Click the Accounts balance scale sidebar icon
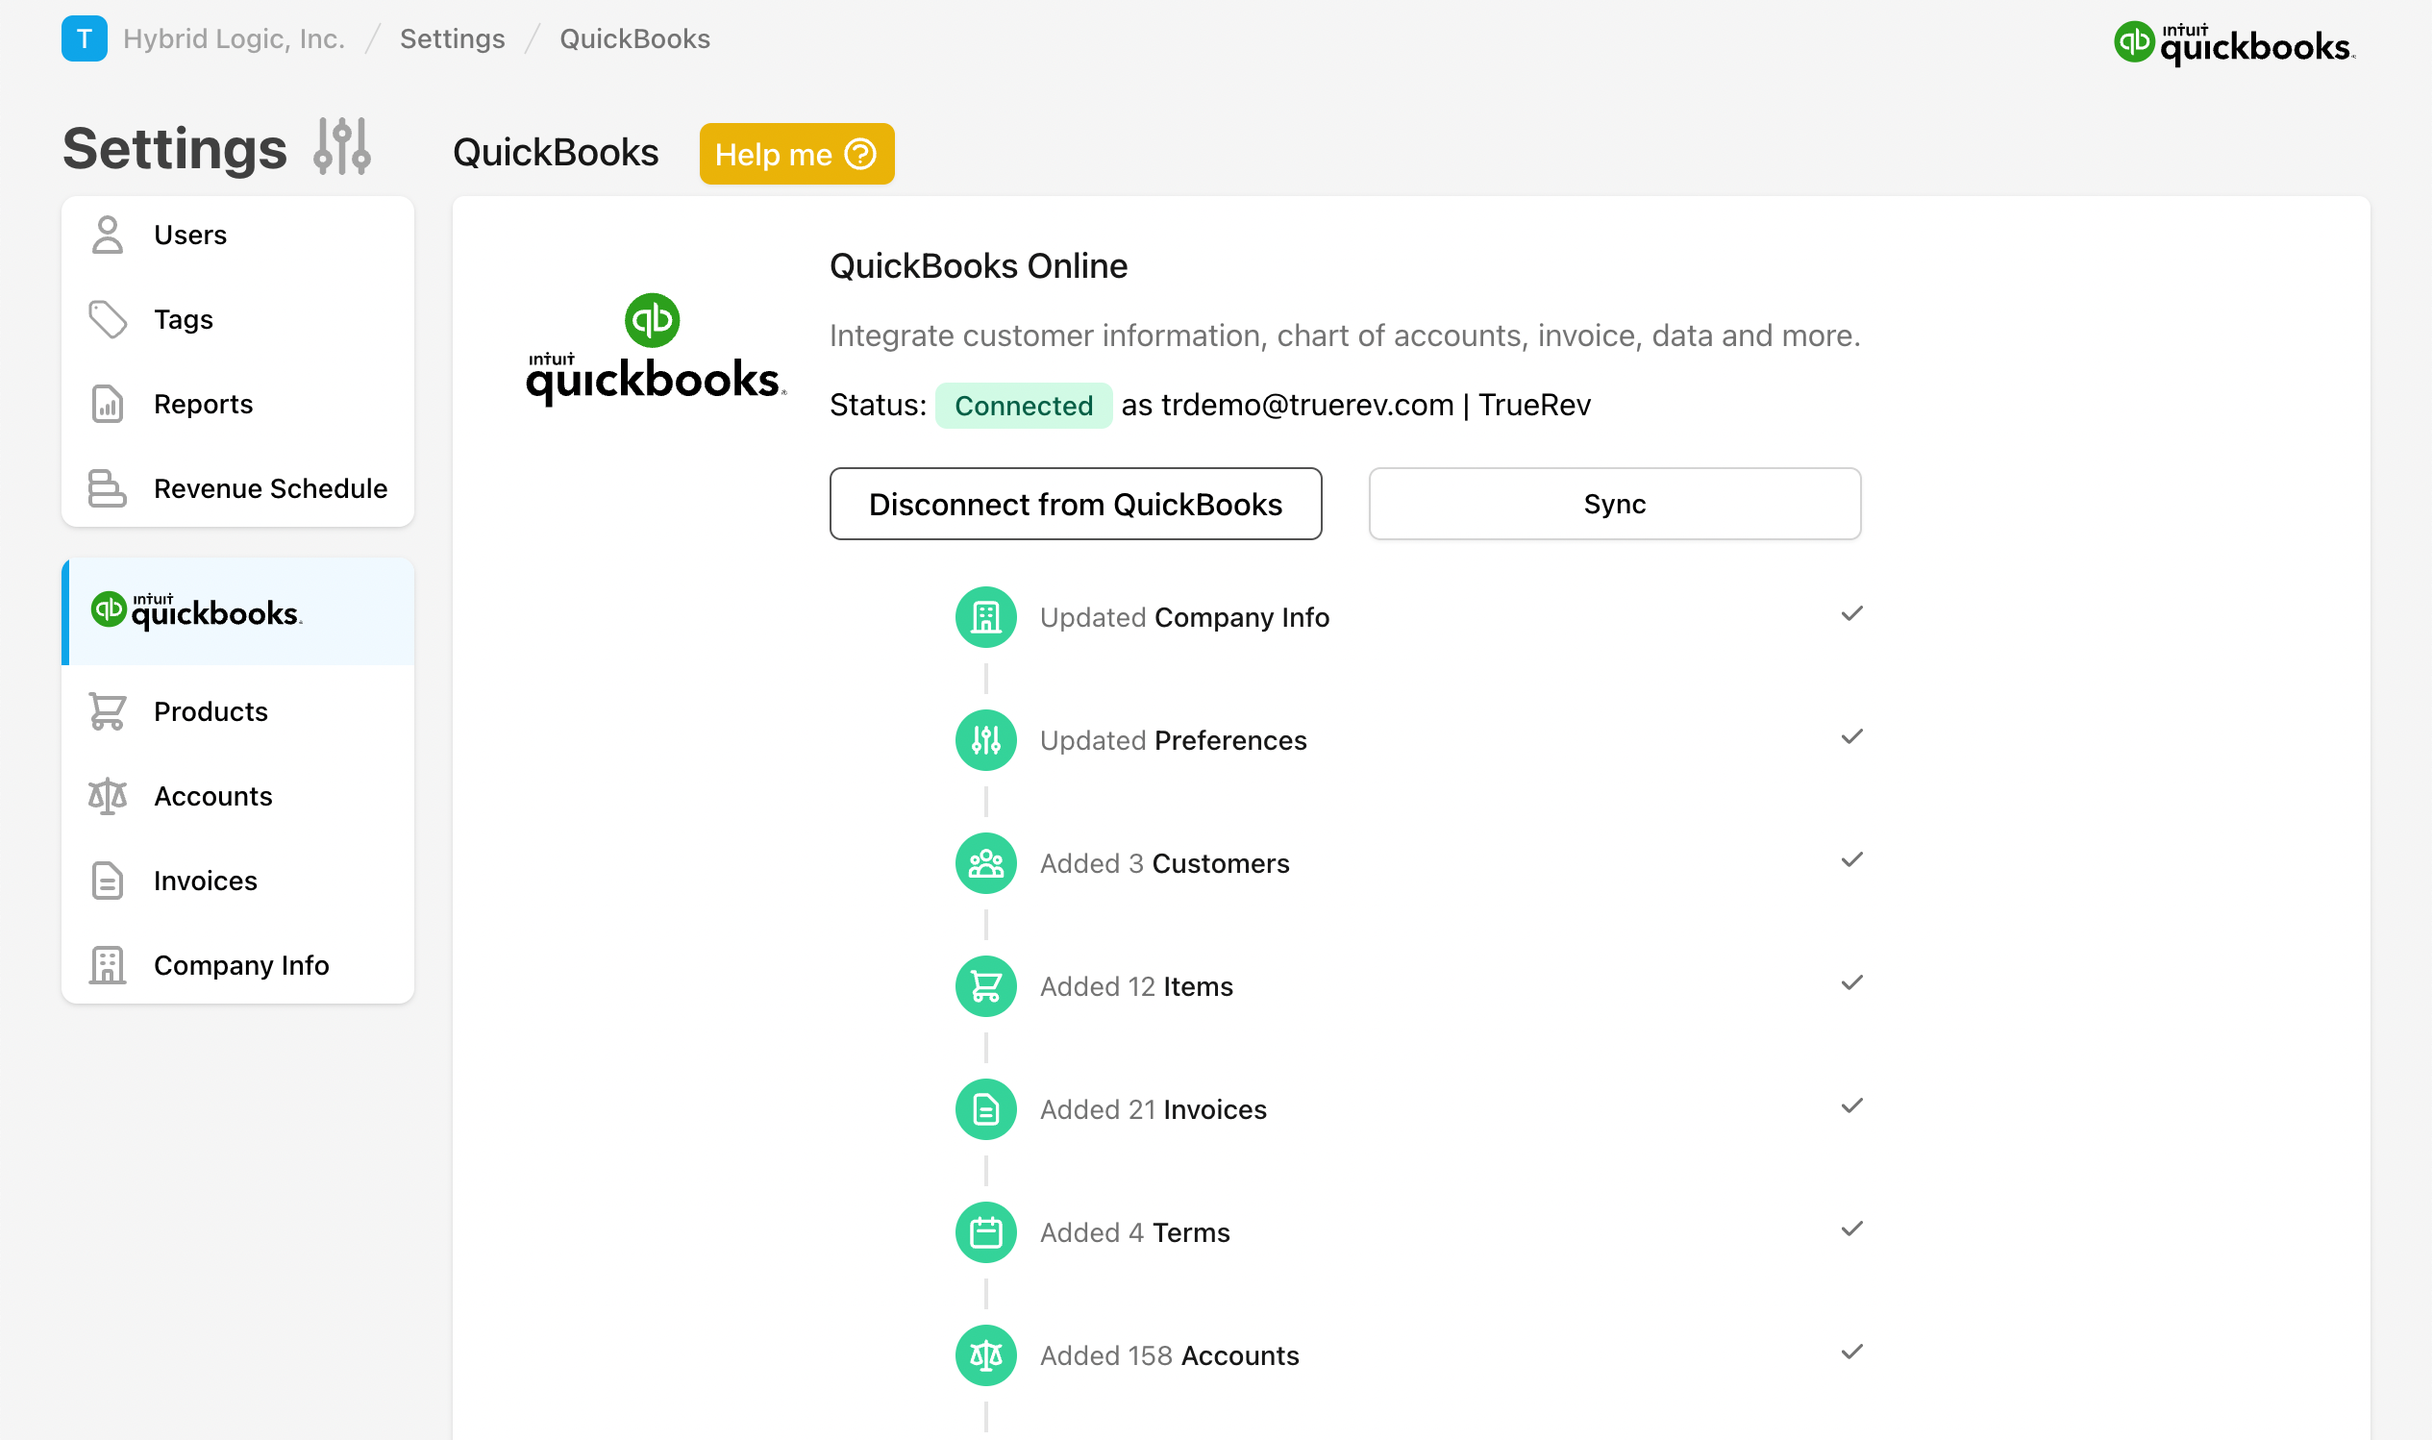Screen dimensions: 2432x1440 (x=107, y=796)
